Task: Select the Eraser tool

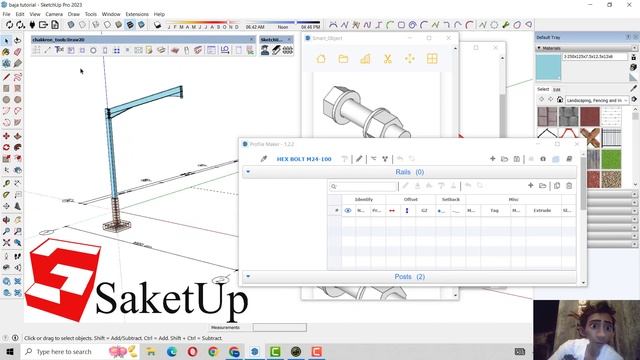Action: coord(18,52)
